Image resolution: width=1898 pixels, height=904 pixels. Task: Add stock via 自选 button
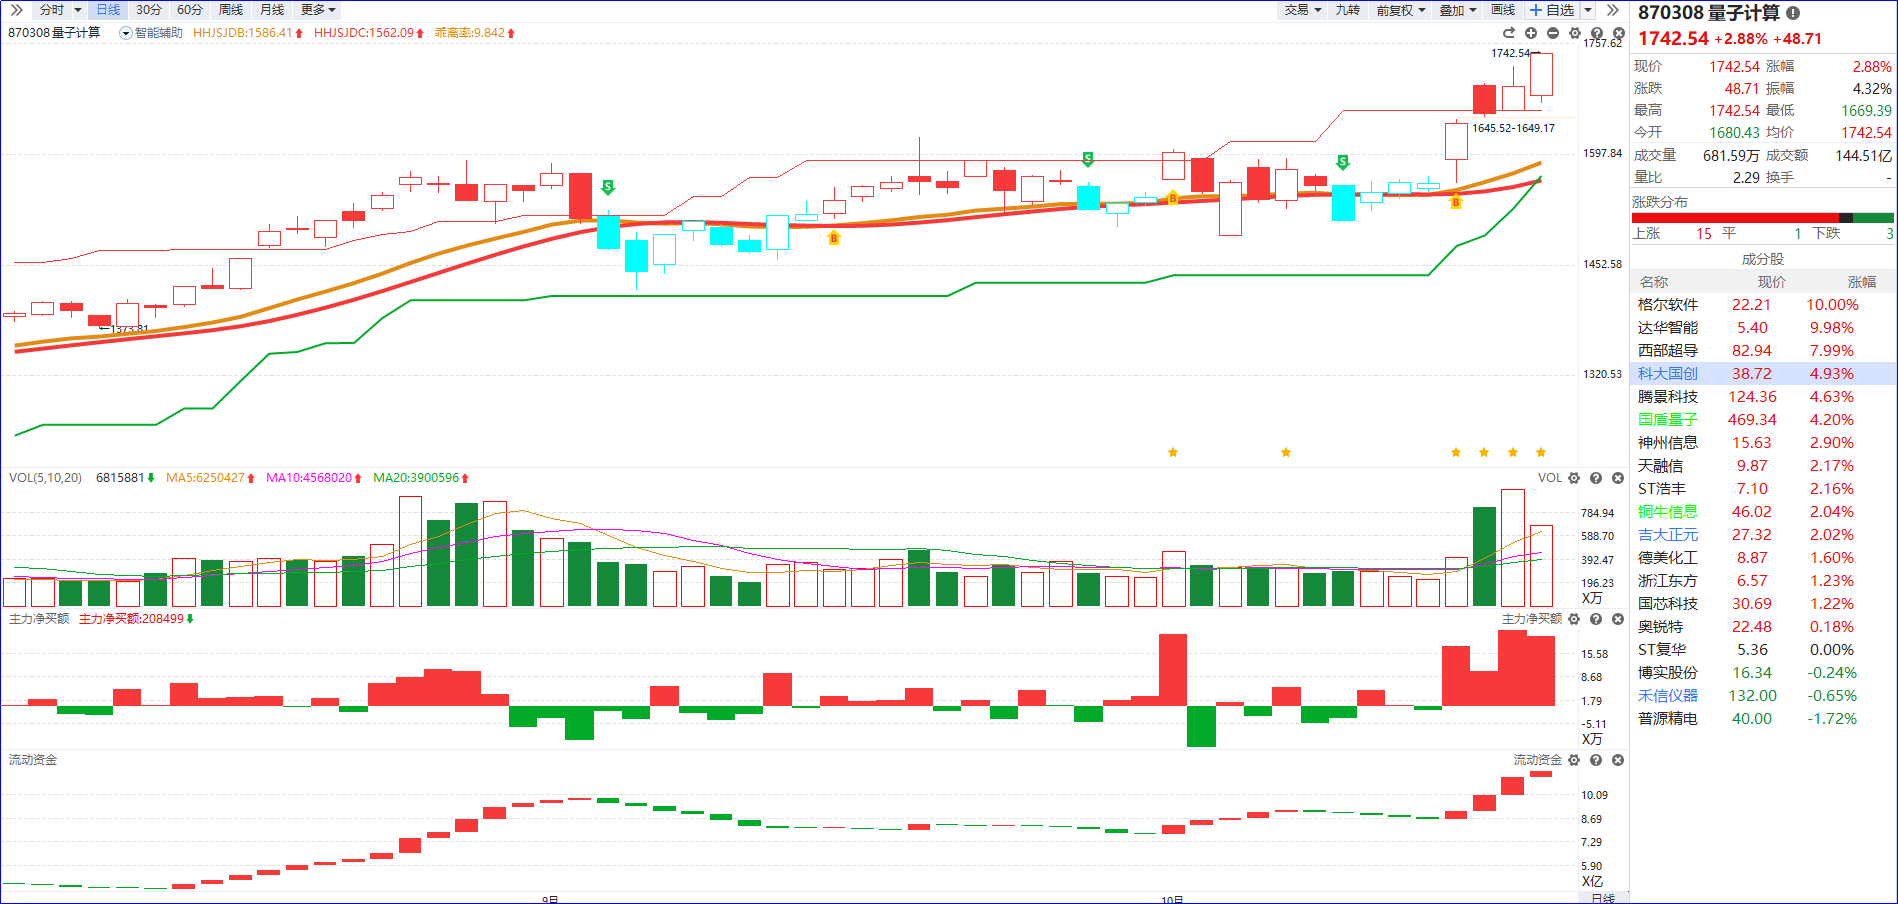click(x=1552, y=10)
